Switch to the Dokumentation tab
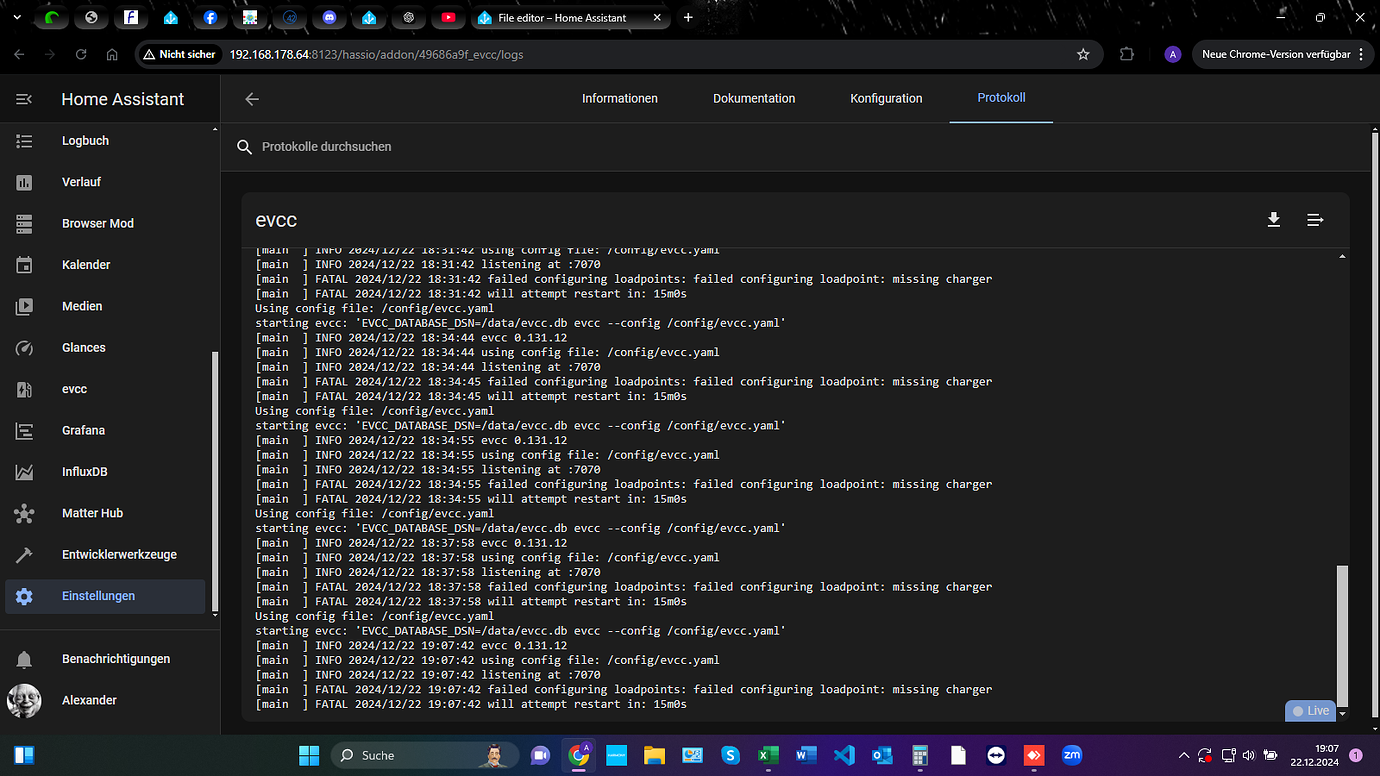Viewport: 1380px width, 776px height. click(754, 99)
